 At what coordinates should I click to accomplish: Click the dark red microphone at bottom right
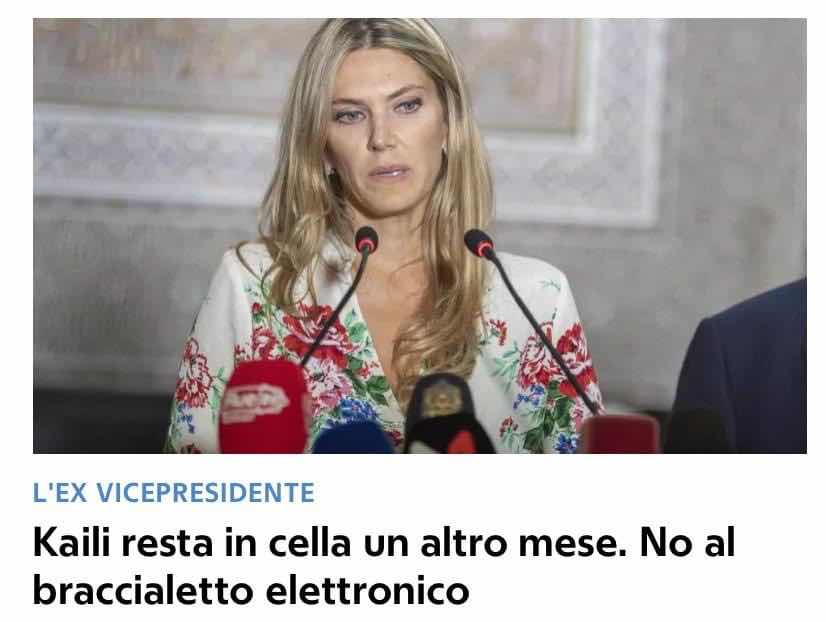620,434
